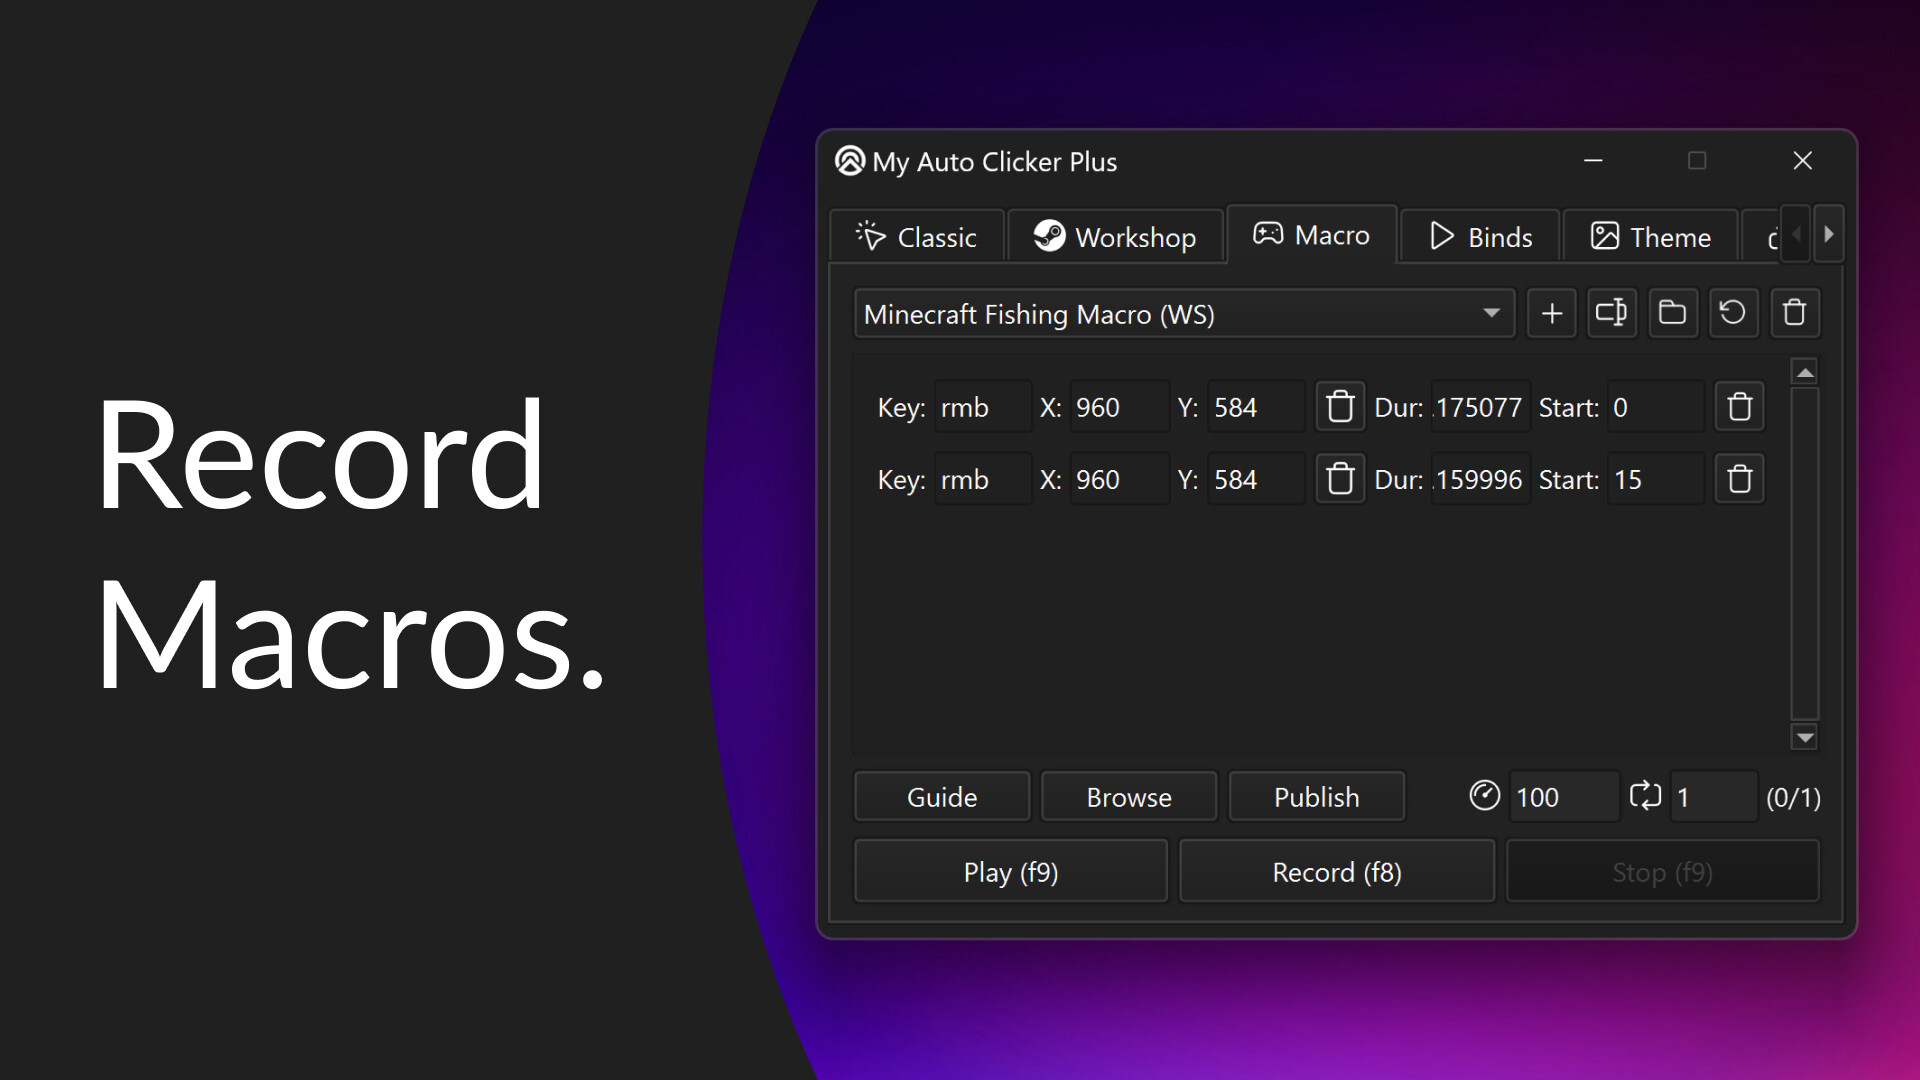Click the (0/1) loop counter text
1920x1080 pixels.
click(1793, 798)
